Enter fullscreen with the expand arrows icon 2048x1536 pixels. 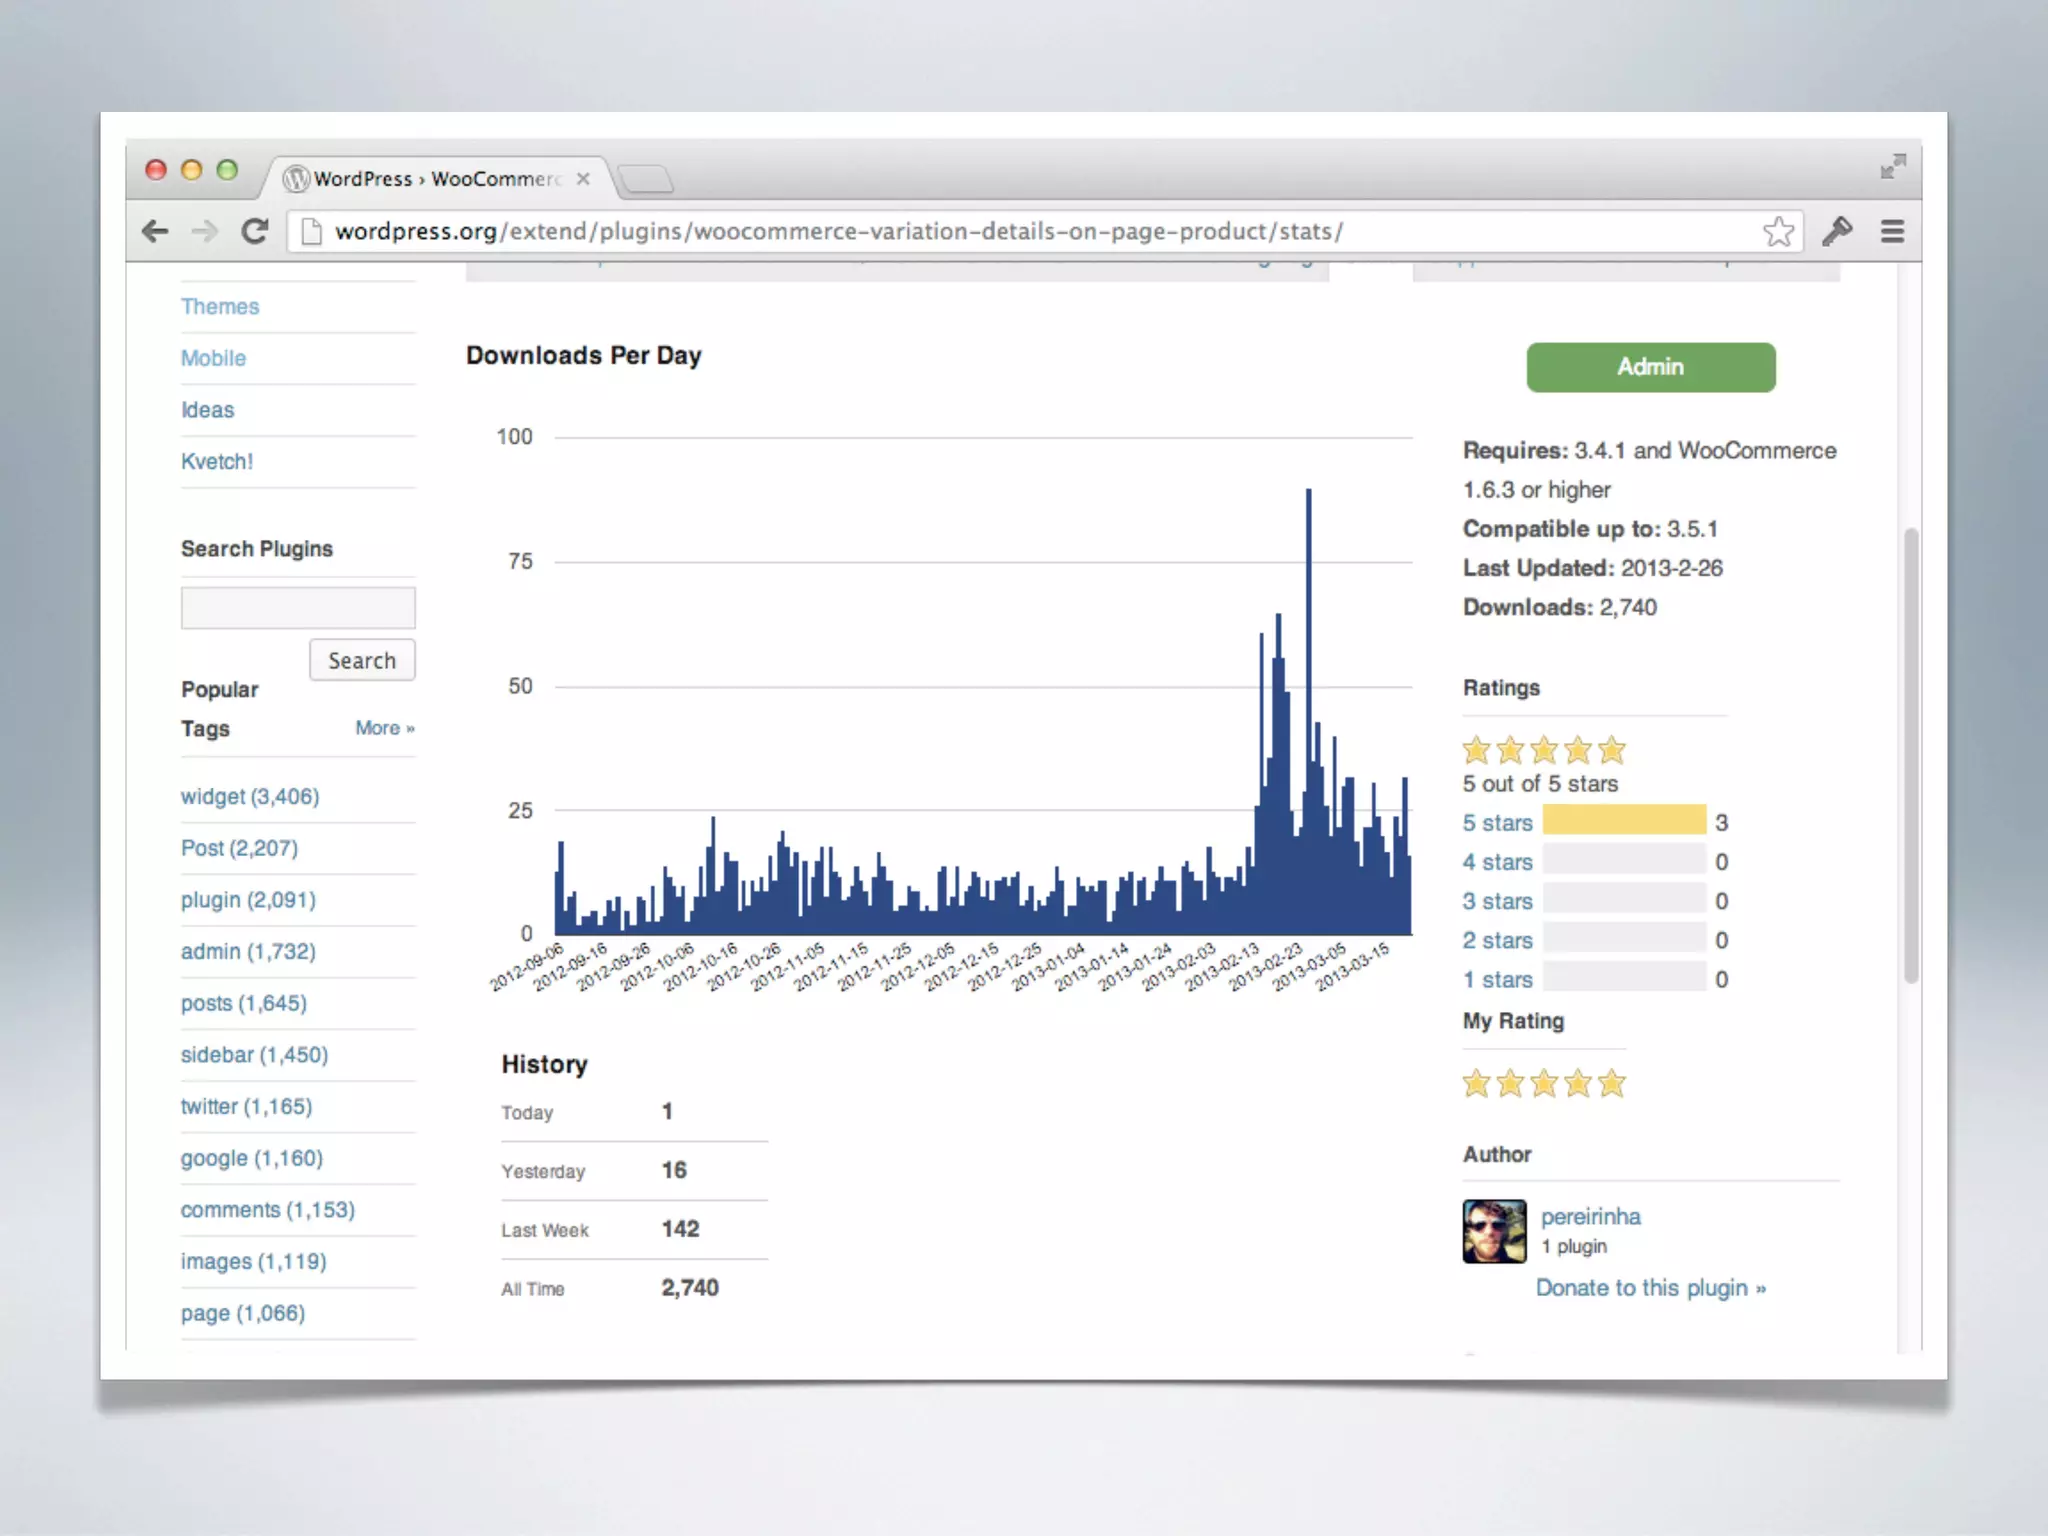click(x=1892, y=166)
